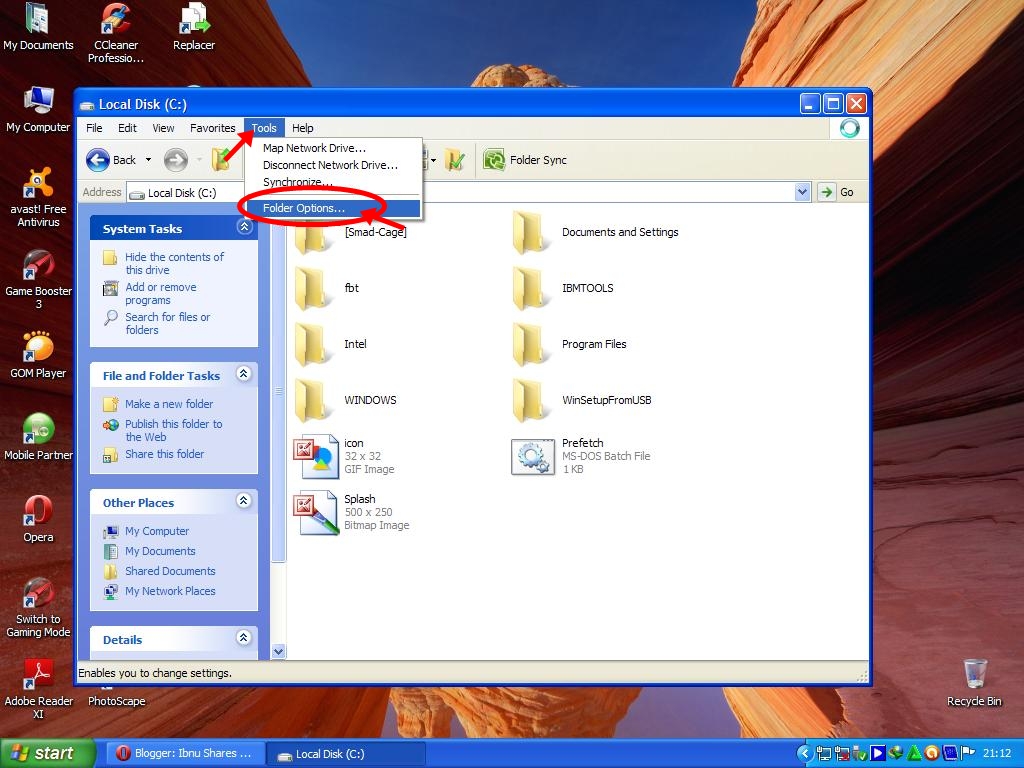Image resolution: width=1024 pixels, height=768 pixels.
Task: Click the side panel scroll down arrow
Action: click(x=278, y=651)
